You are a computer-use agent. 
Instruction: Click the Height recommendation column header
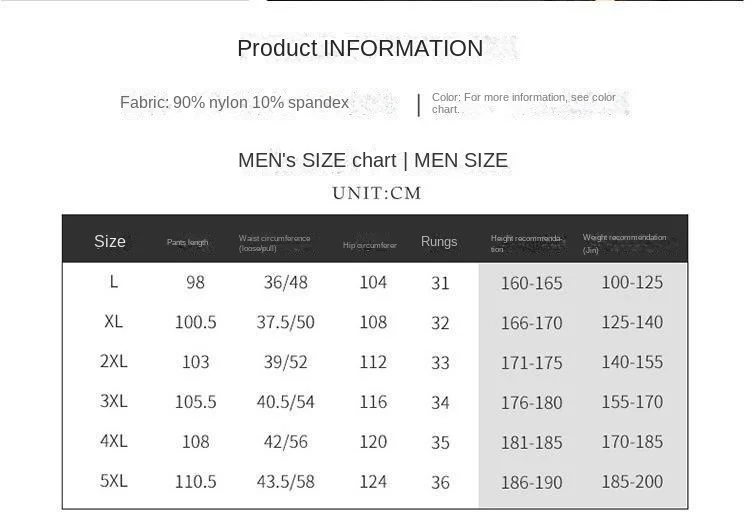pyautogui.click(x=526, y=243)
